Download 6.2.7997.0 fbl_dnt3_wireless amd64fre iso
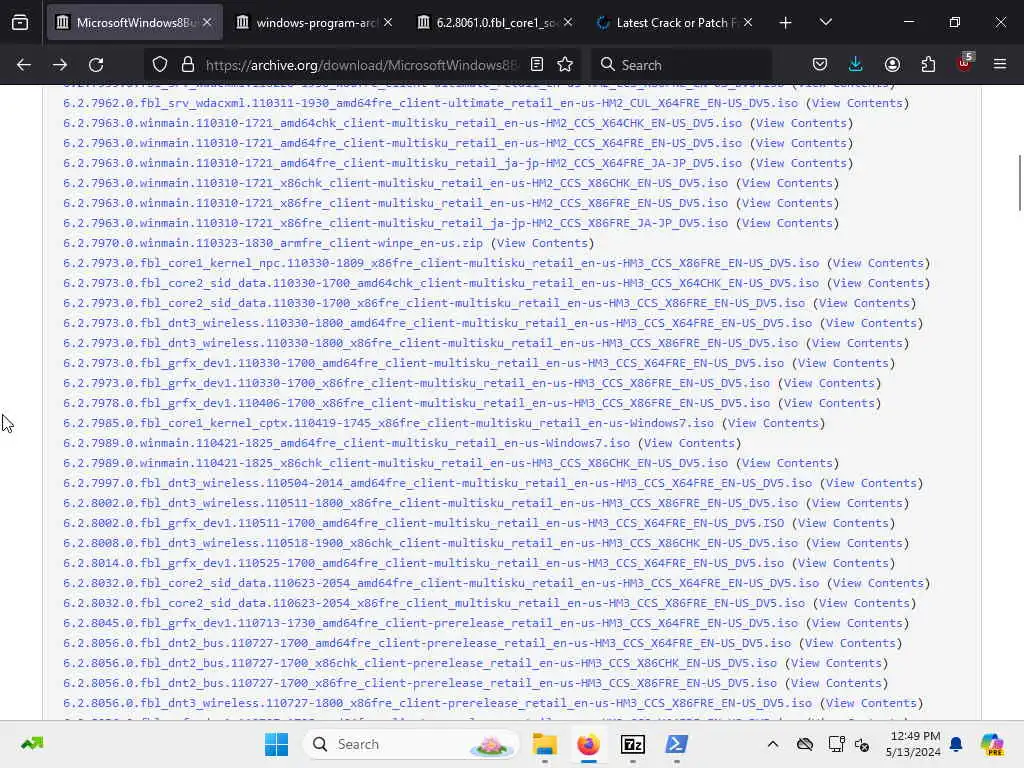This screenshot has height=768, width=1024. [x=438, y=483]
